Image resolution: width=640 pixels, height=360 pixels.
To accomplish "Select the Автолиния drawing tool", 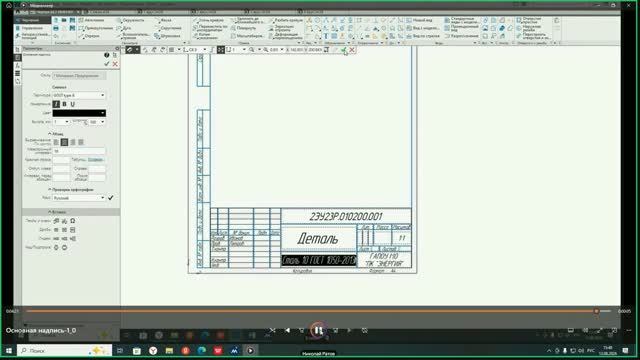I will [92, 20].
